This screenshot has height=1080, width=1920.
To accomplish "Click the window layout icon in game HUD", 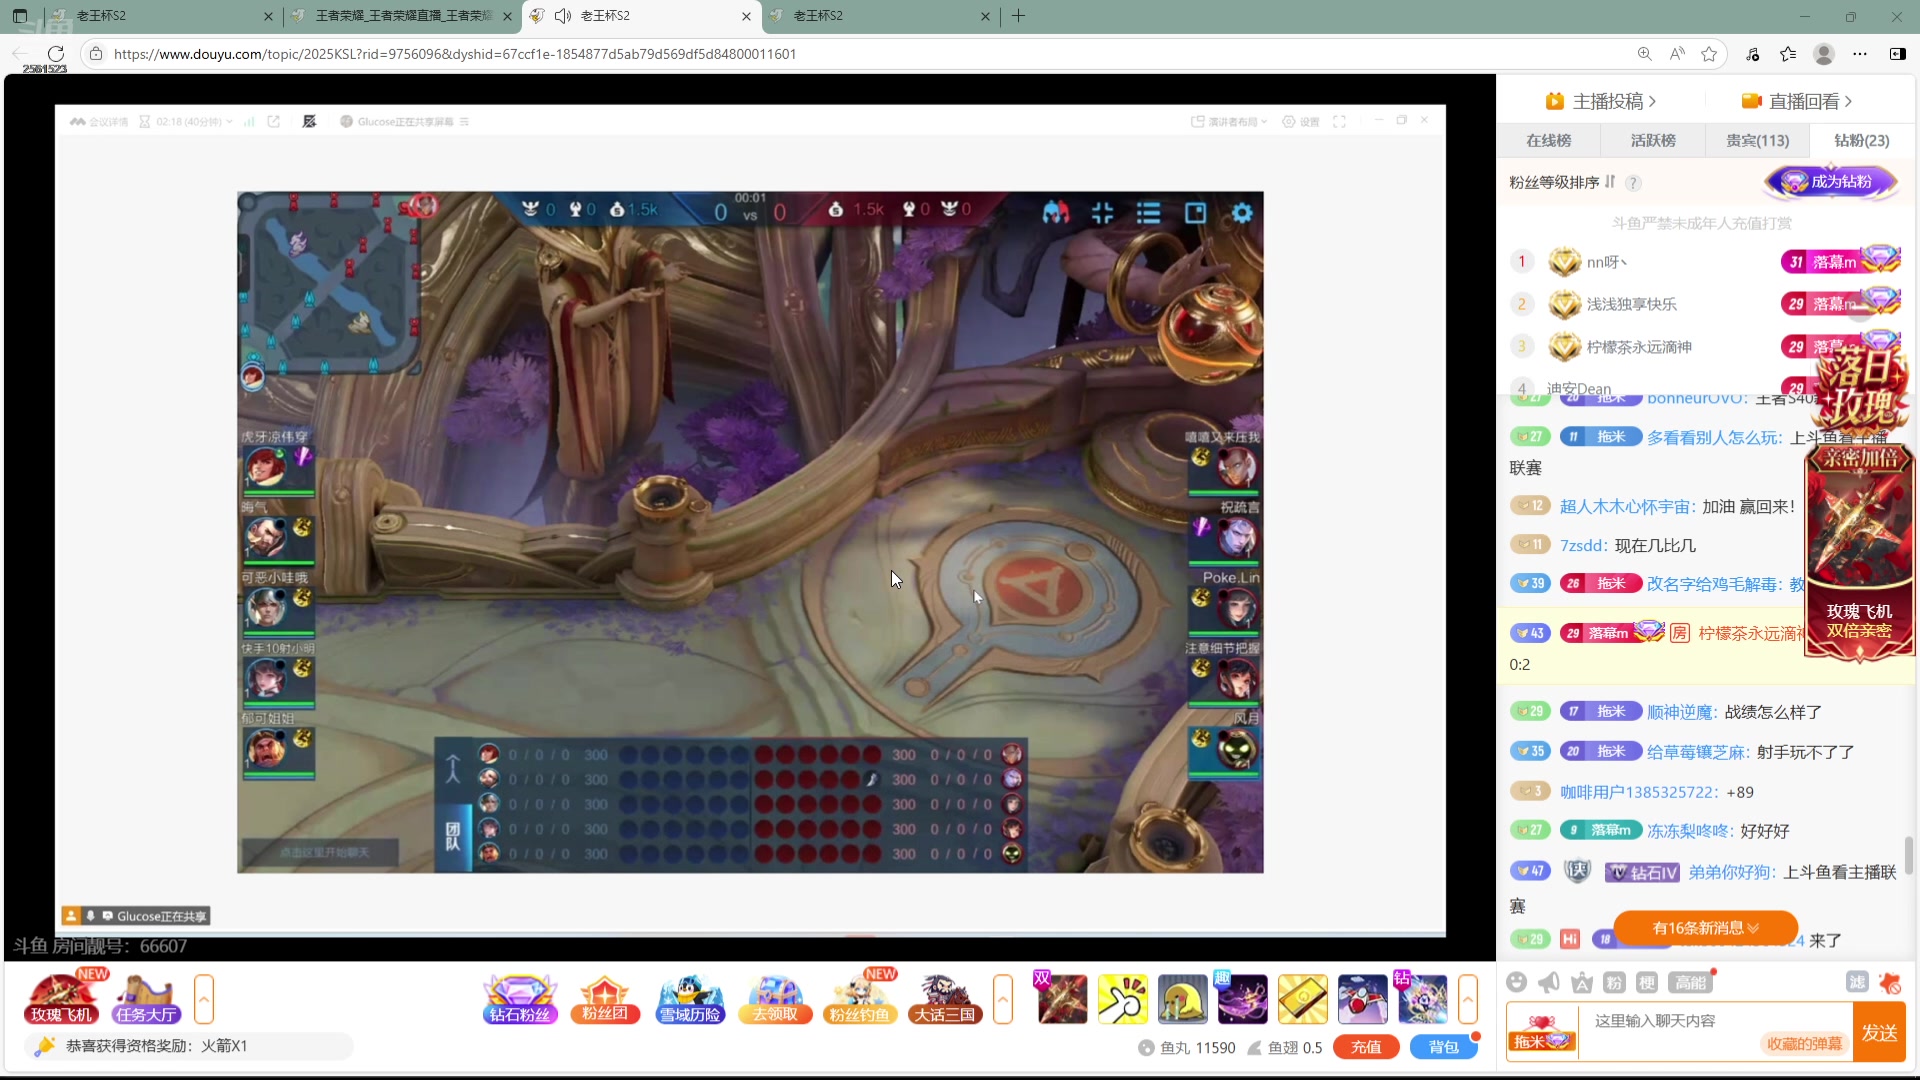I will (x=1196, y=212).
